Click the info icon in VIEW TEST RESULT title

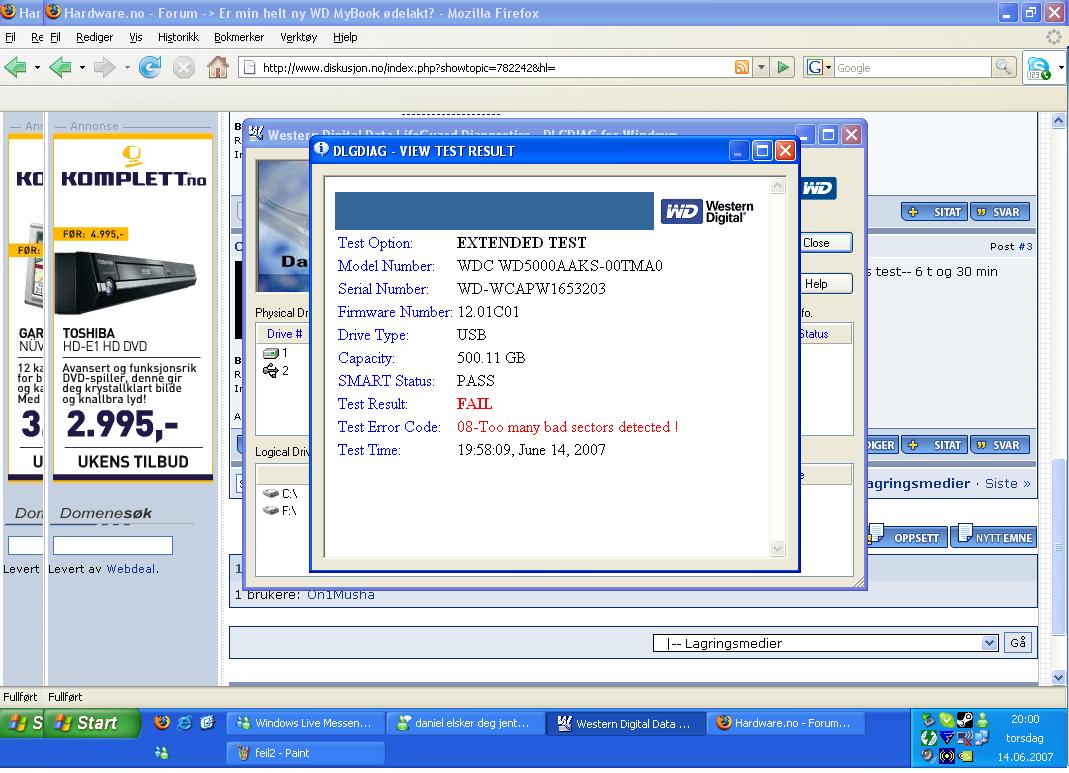tap(321, 149)
